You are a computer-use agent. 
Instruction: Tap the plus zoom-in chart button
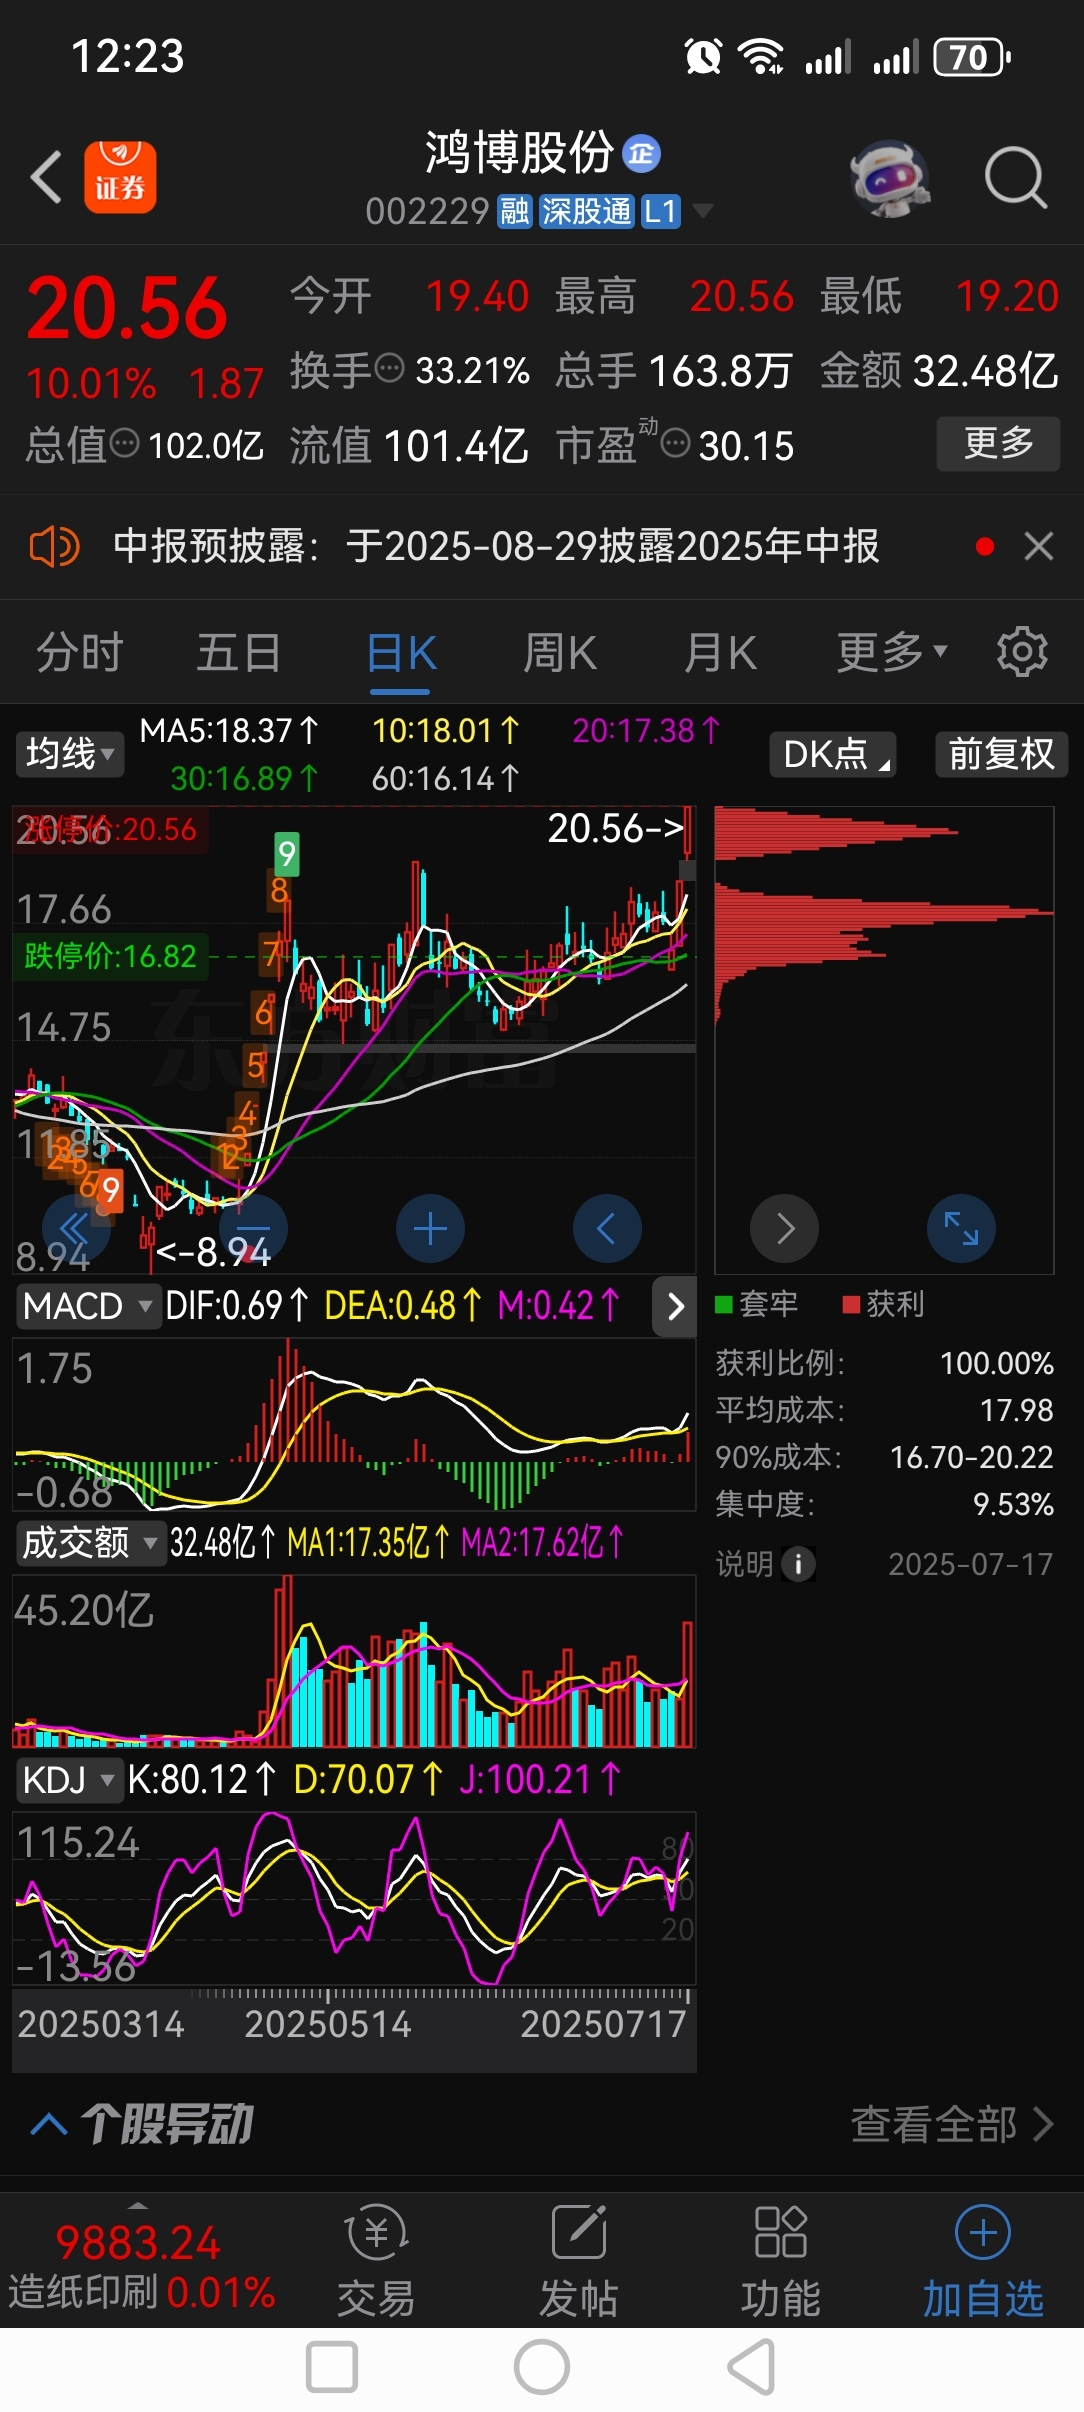[430, 1228]
